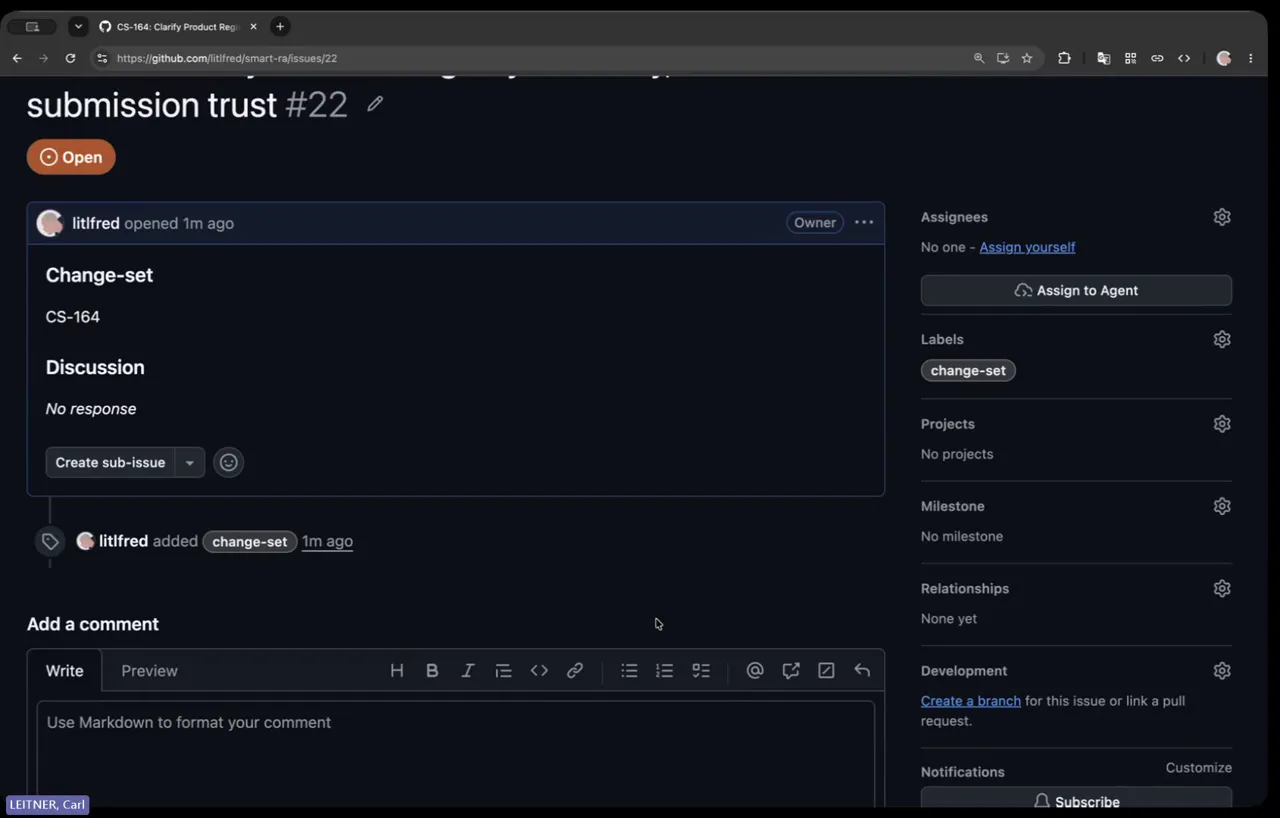Apply bold formatting in the comment toolbar

[x=432, y=671]
